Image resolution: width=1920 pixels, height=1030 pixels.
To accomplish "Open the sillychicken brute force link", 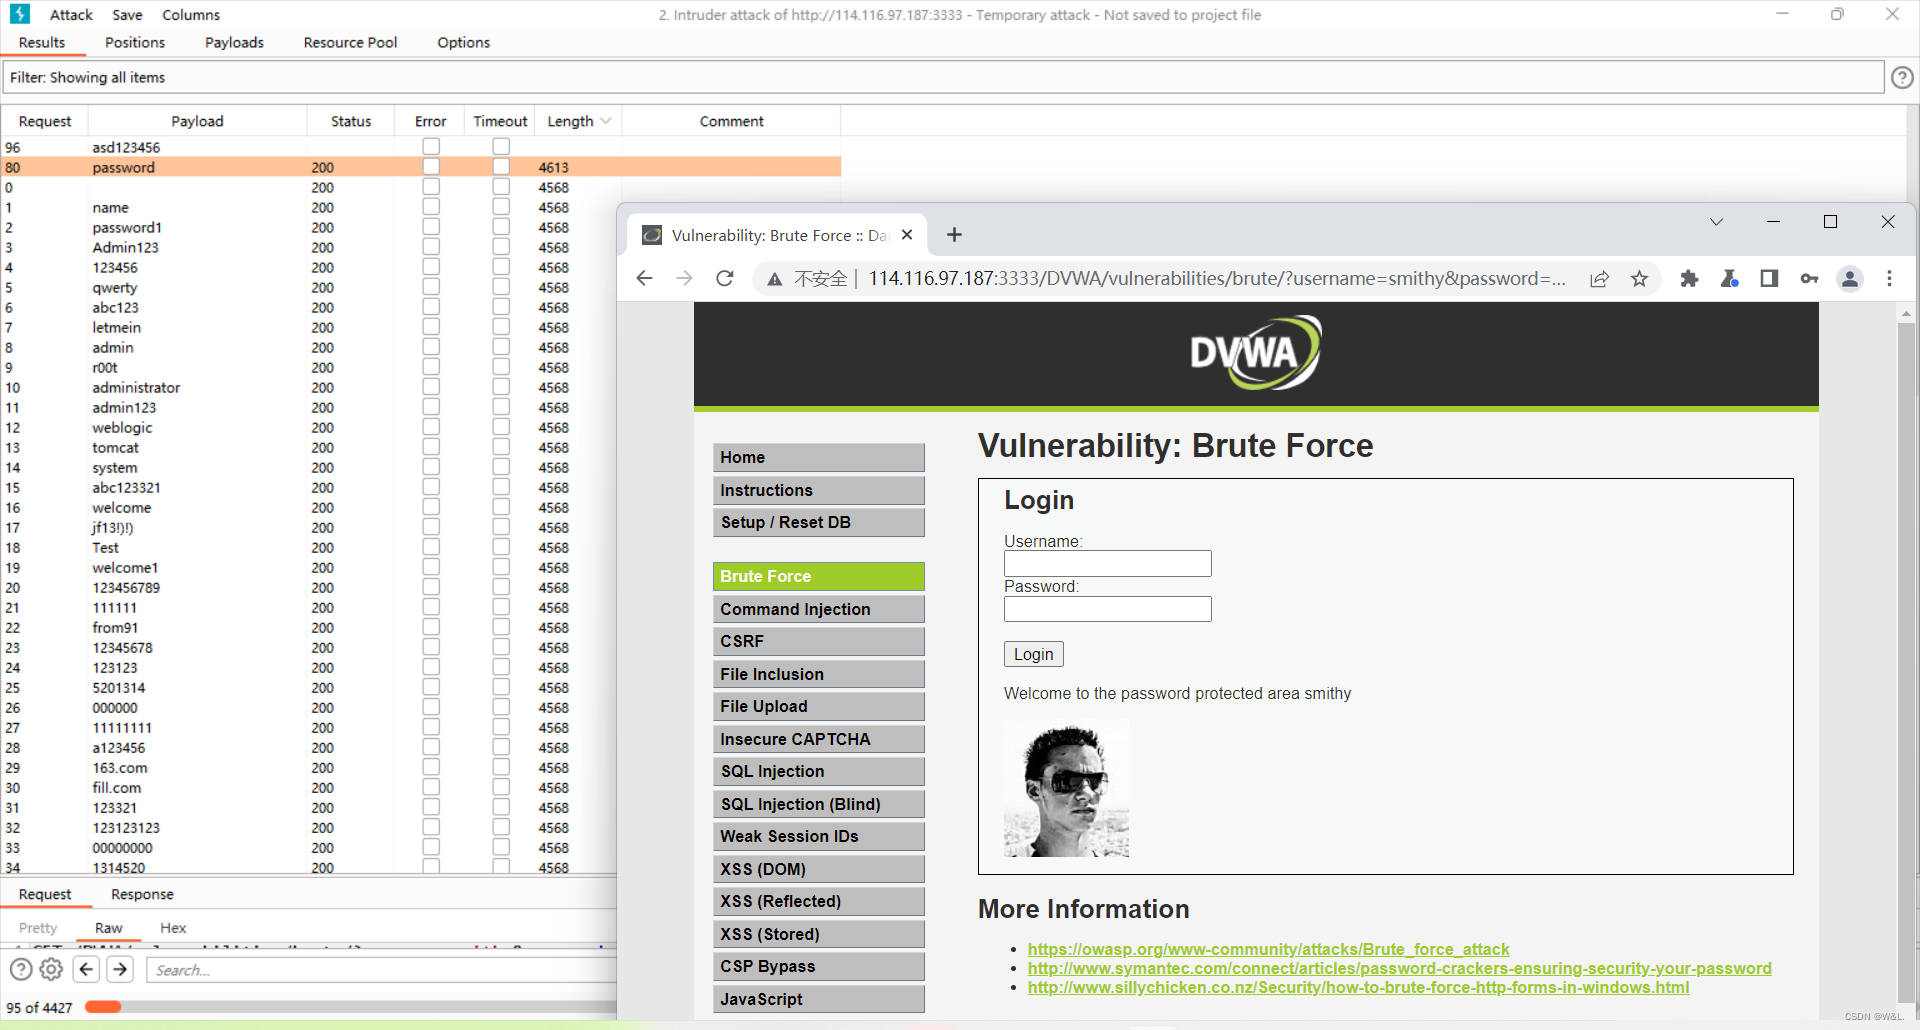I will [x=1358, y=987].
